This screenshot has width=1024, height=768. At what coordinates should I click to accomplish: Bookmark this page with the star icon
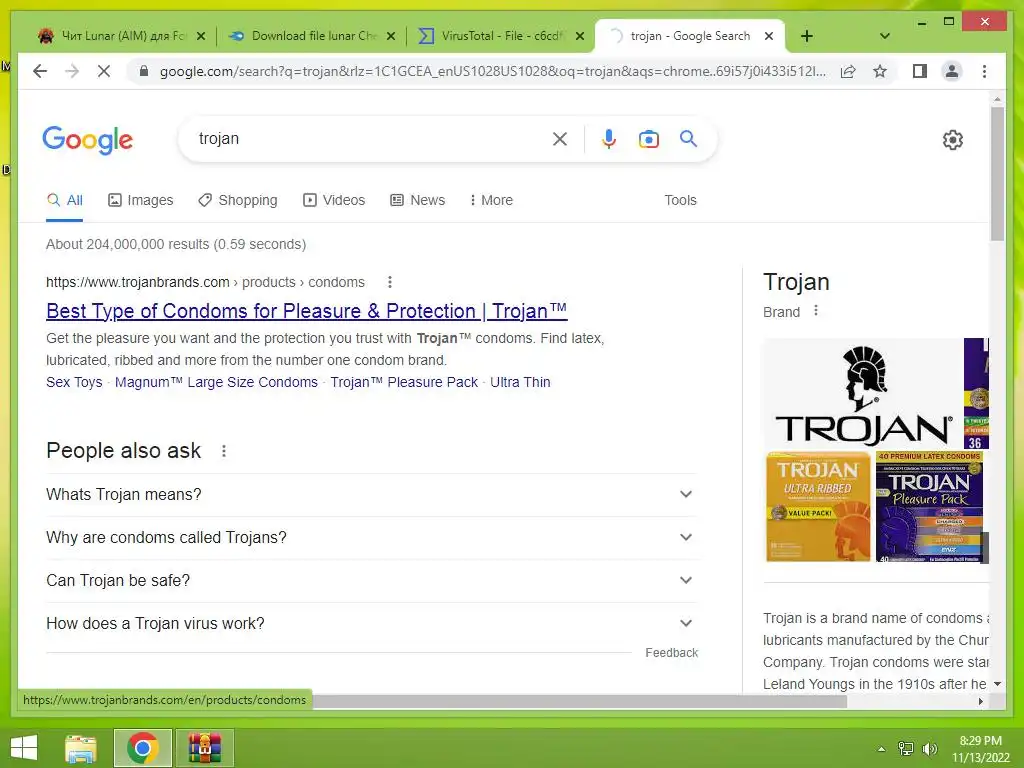tap(880, 71)
